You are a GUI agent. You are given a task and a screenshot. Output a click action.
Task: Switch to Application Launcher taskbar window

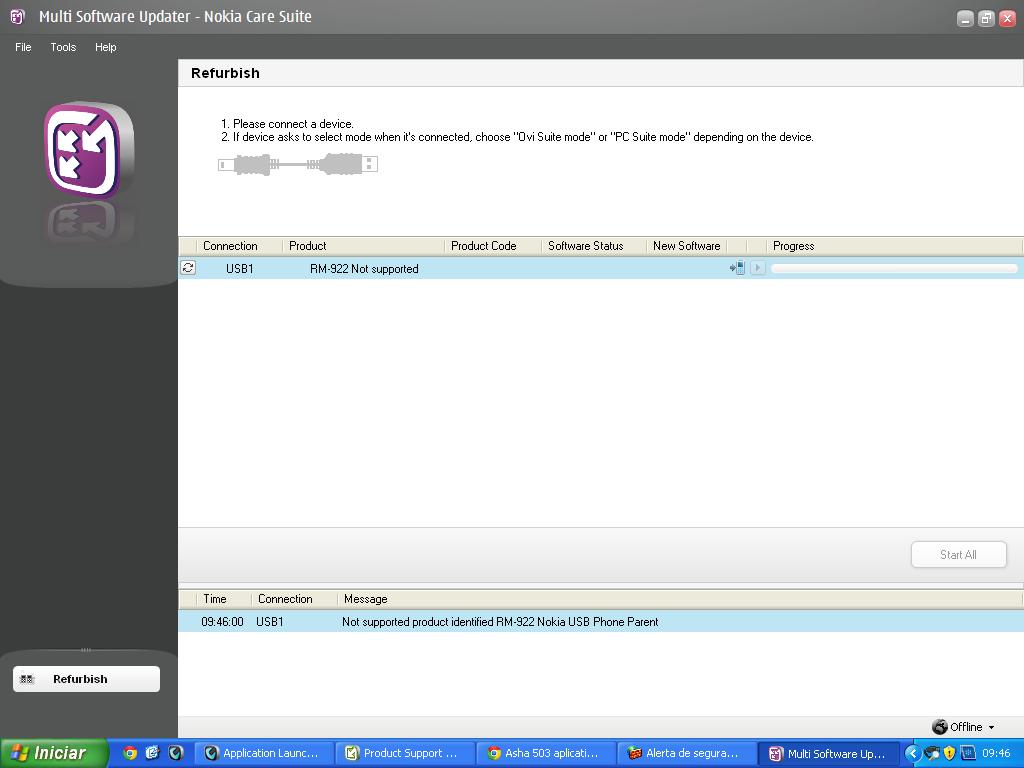264,753
